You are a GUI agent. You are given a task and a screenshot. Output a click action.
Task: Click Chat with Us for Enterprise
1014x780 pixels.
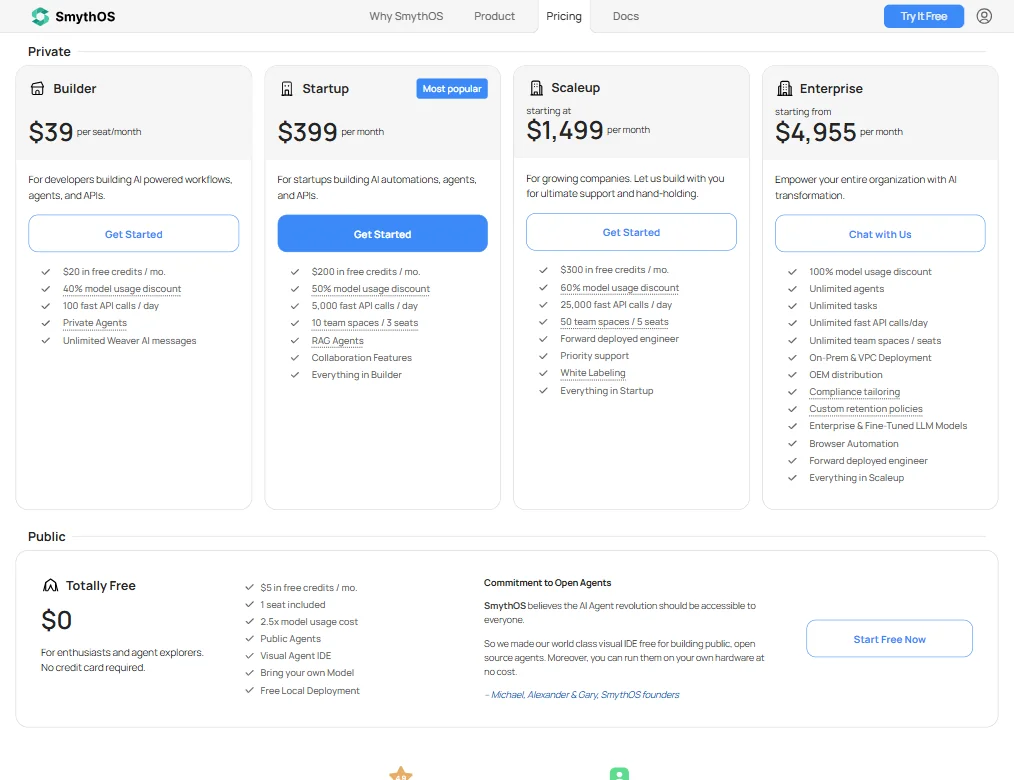880,233
